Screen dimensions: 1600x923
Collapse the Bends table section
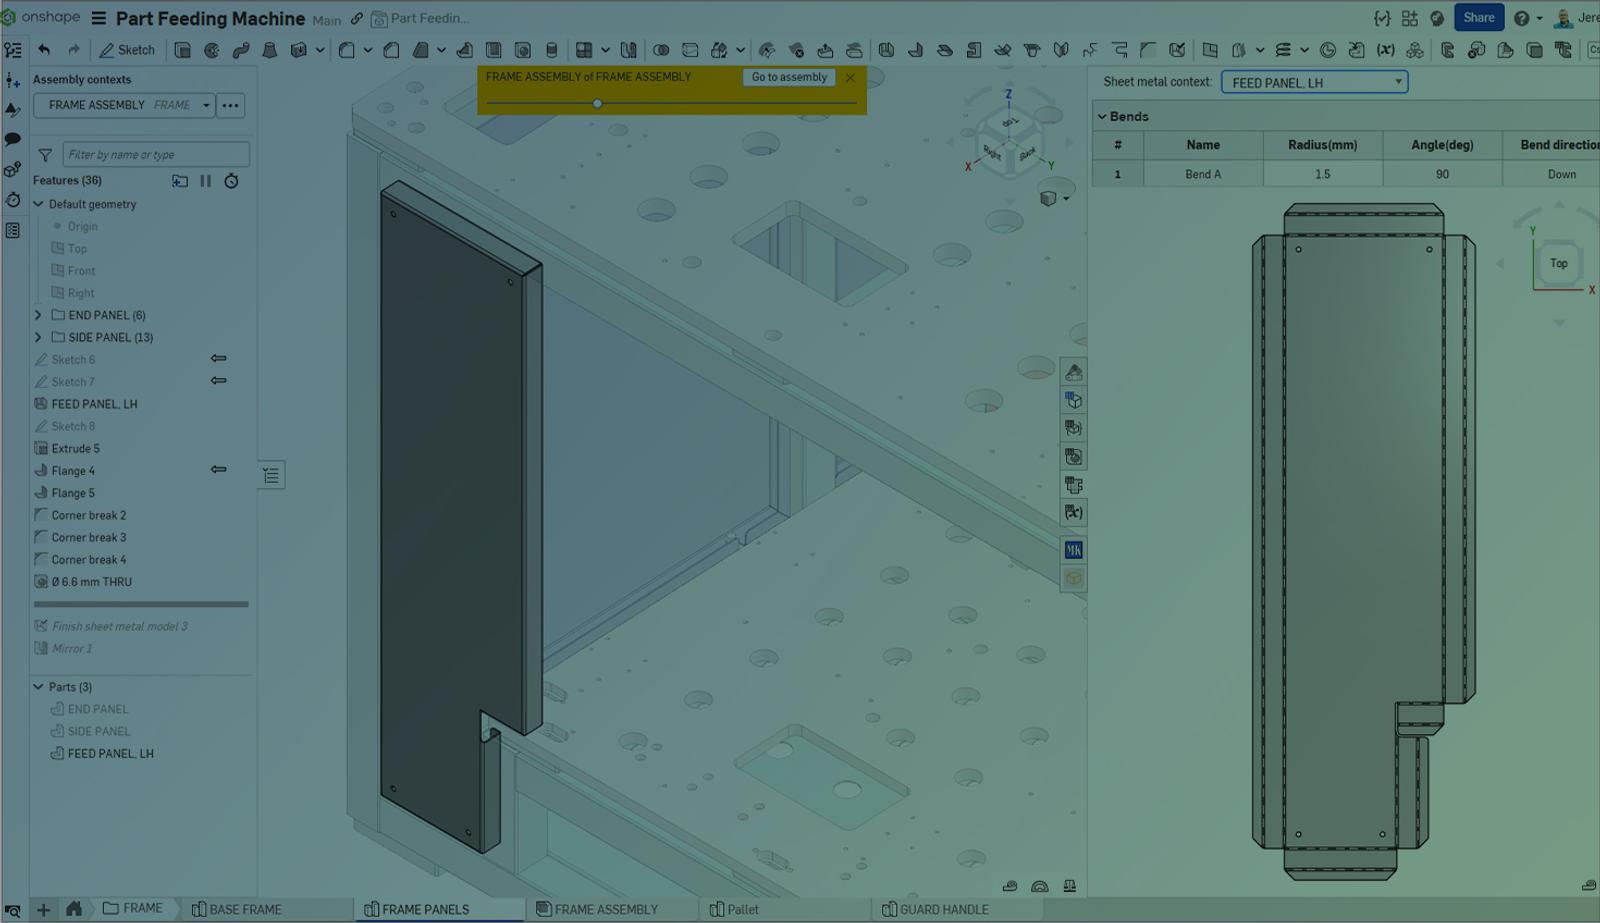[x=1102, y=117]
